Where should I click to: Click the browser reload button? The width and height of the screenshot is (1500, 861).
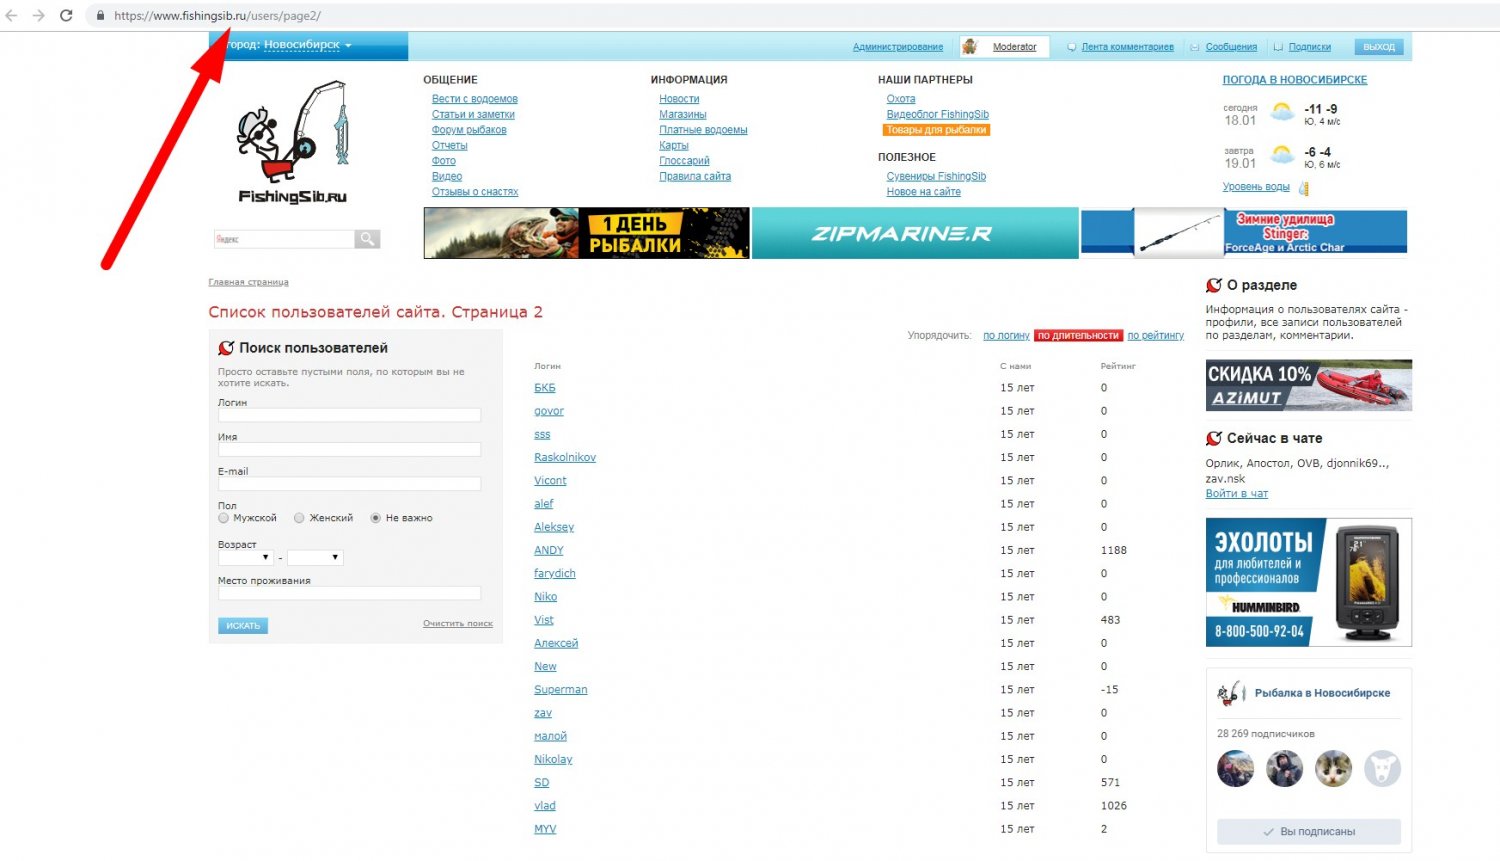(66, 16)
